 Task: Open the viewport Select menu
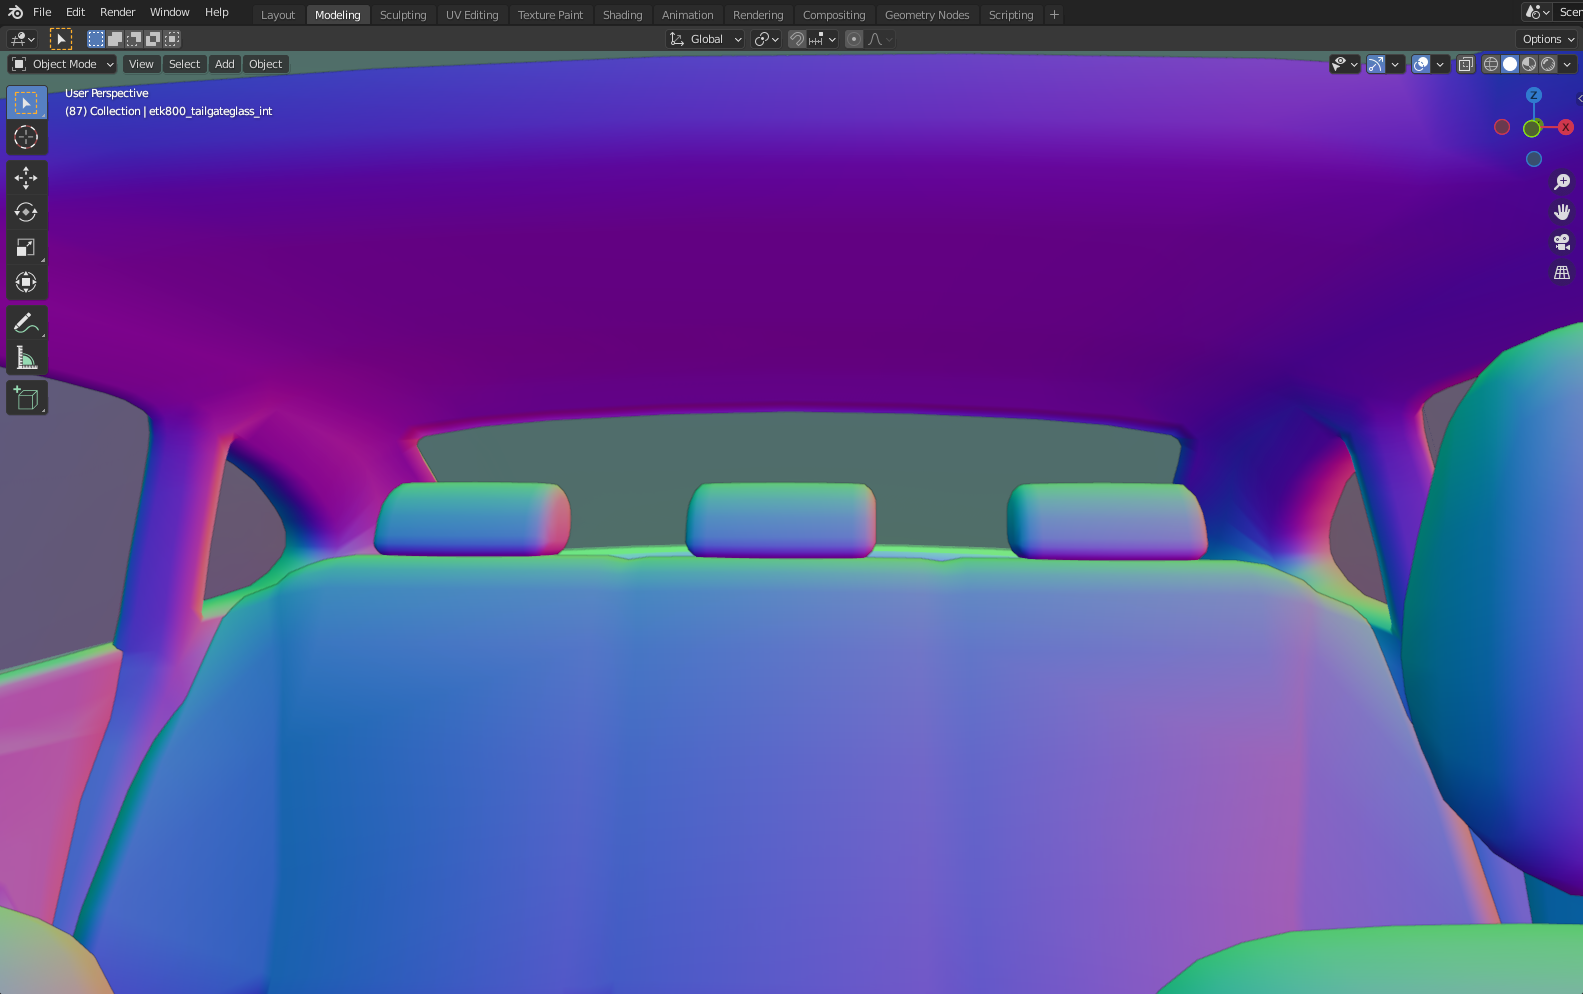tap(185, 64)
